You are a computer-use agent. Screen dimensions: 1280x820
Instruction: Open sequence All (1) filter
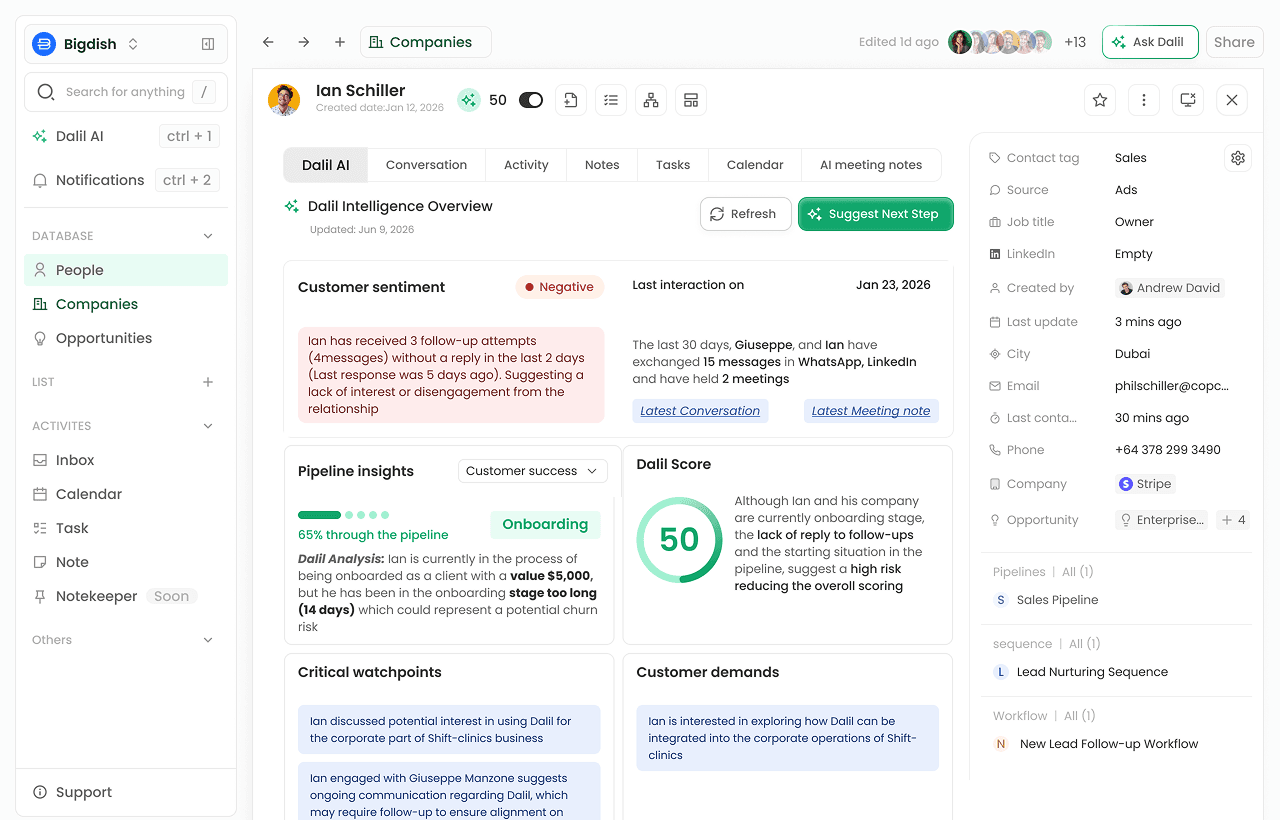point(1084,644)
